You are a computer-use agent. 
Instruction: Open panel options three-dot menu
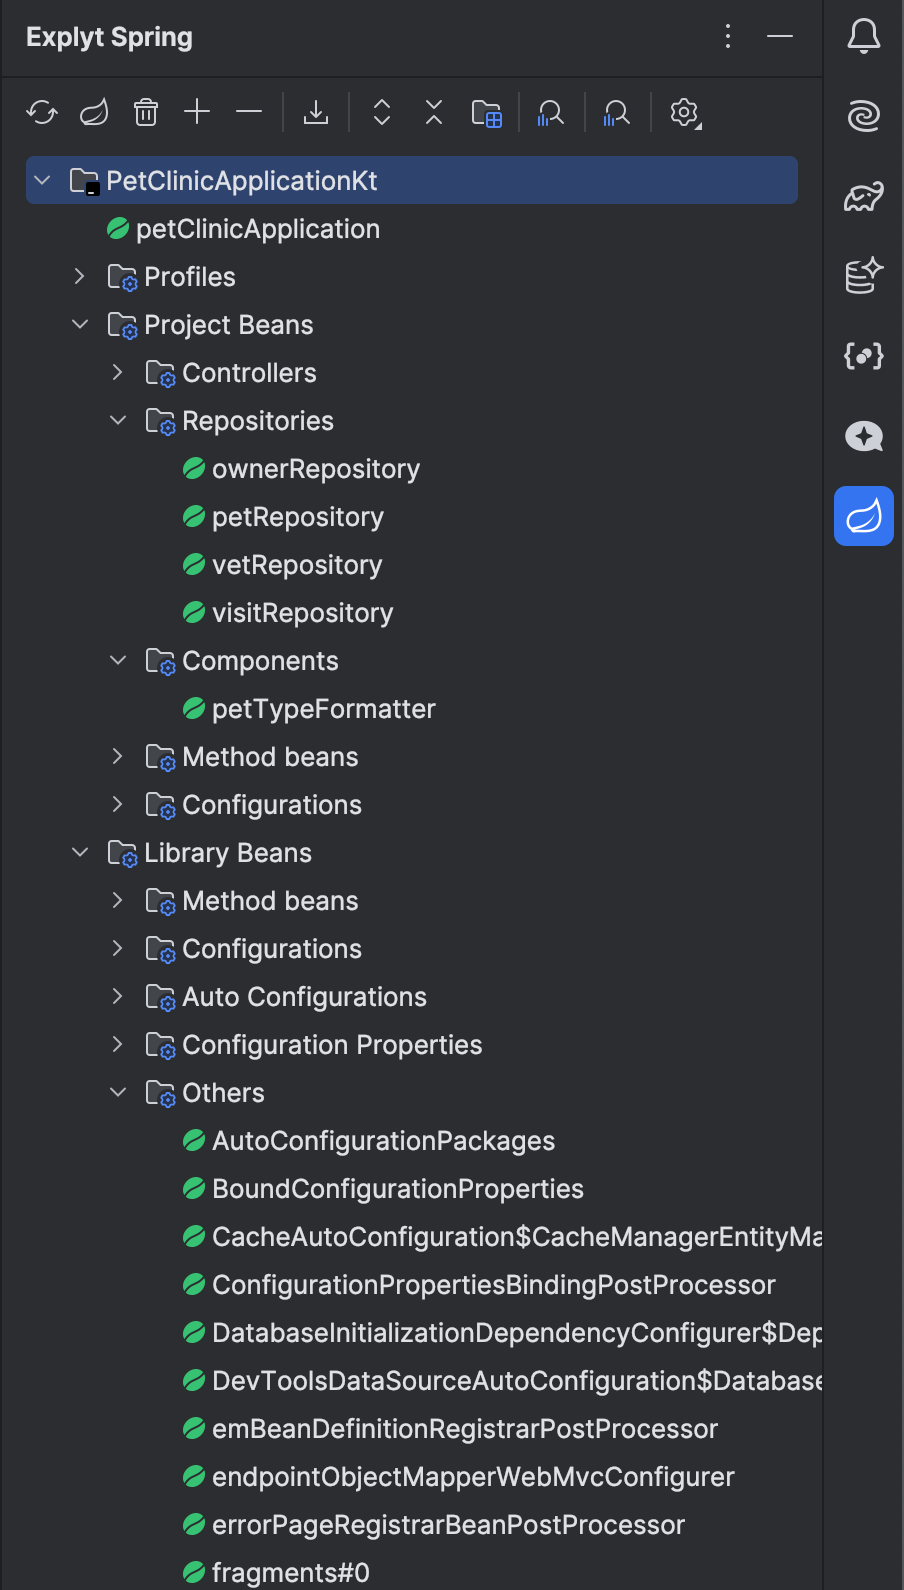coord(728,37)
